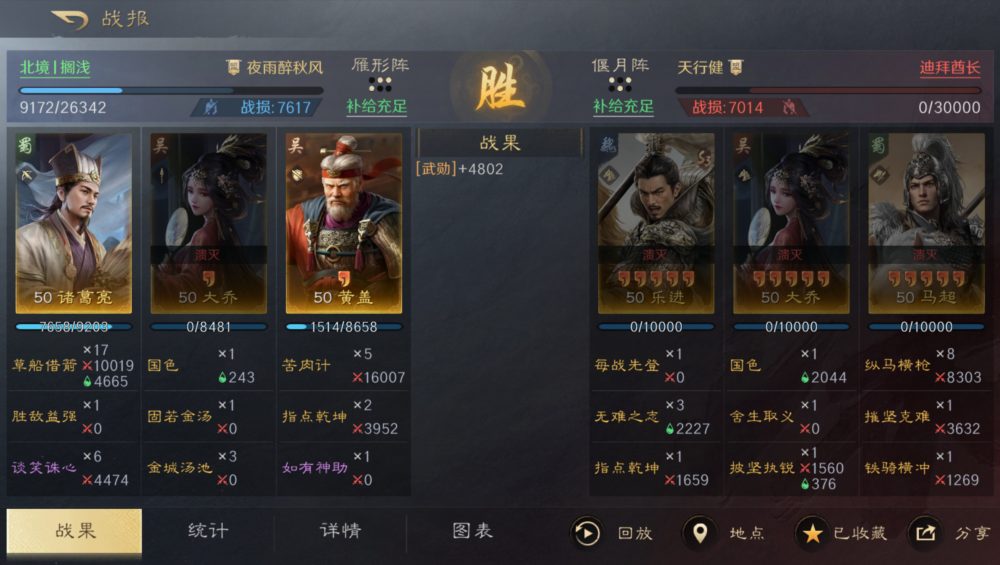1000x565 pixels.
Task: Click the attacker troop strength bar 9172/26342
Action: click(171, 91)
